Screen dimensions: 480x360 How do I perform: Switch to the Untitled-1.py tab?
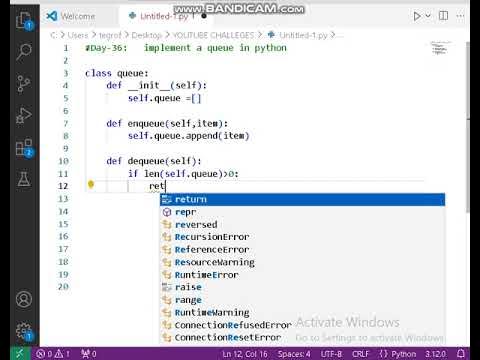(x=163, y=16)
